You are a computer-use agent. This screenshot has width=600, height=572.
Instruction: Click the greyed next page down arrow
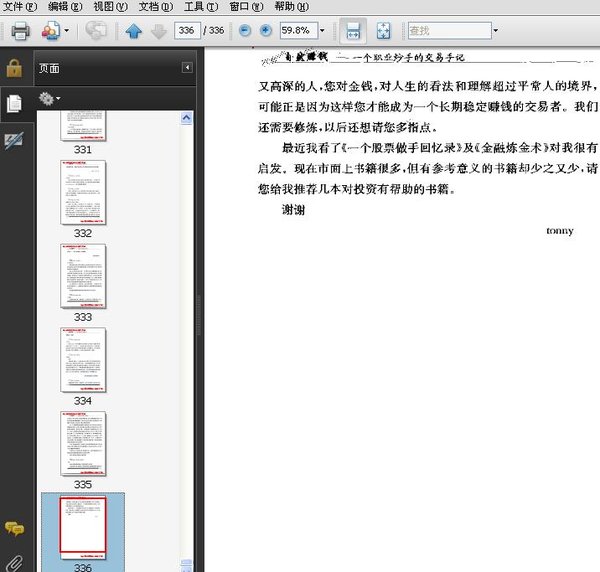(x=158, y=31)
